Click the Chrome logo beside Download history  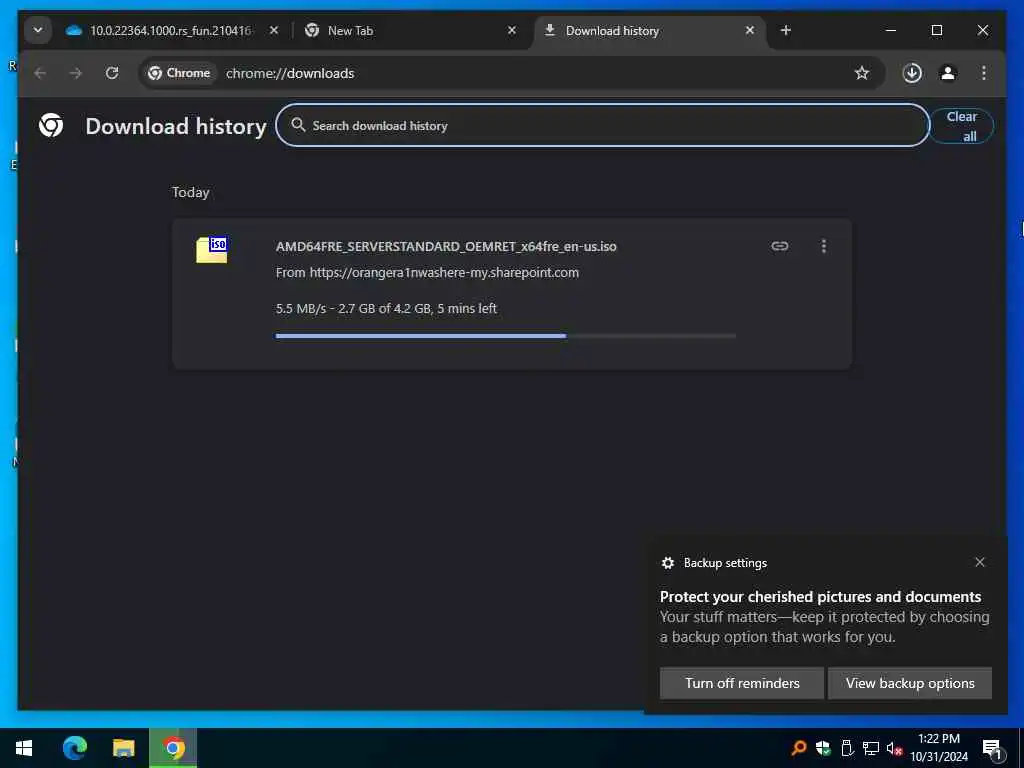[51, 125]
